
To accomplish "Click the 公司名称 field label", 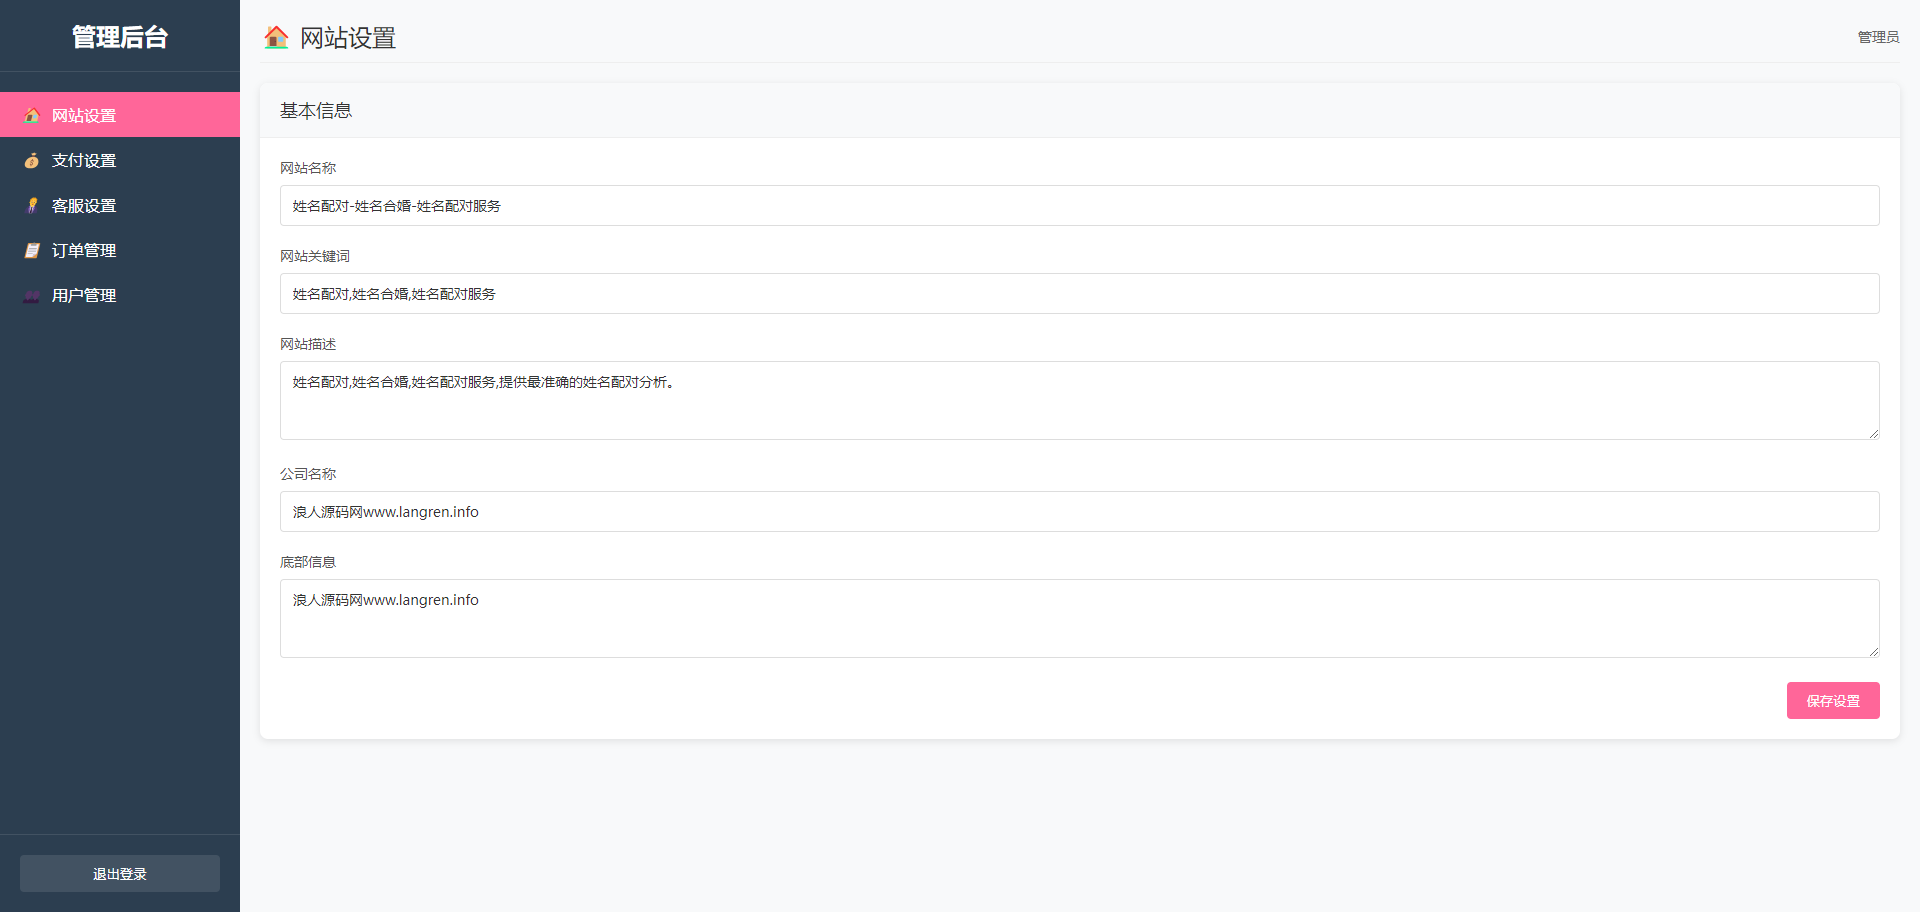I will [x=308, y=474].
